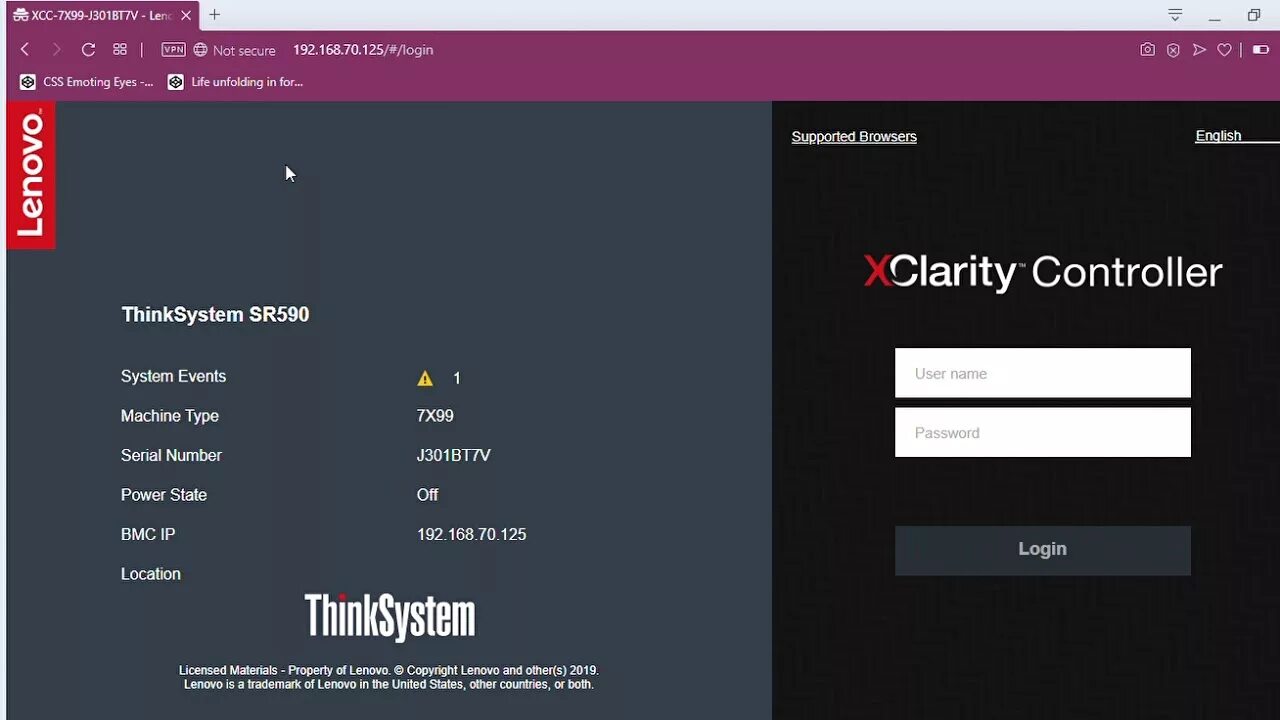Open the Life unfolding in for bookmark
The image size is (1280, 720).
click(x=235, y=82)
